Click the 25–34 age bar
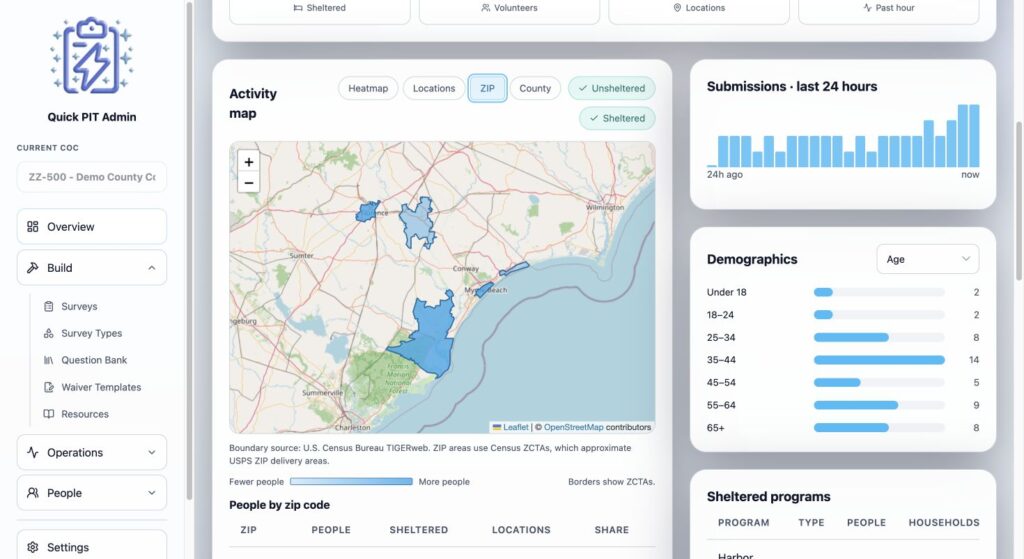Image resolution: width=1024 pixels, height=559 pixels. (851, 338)
